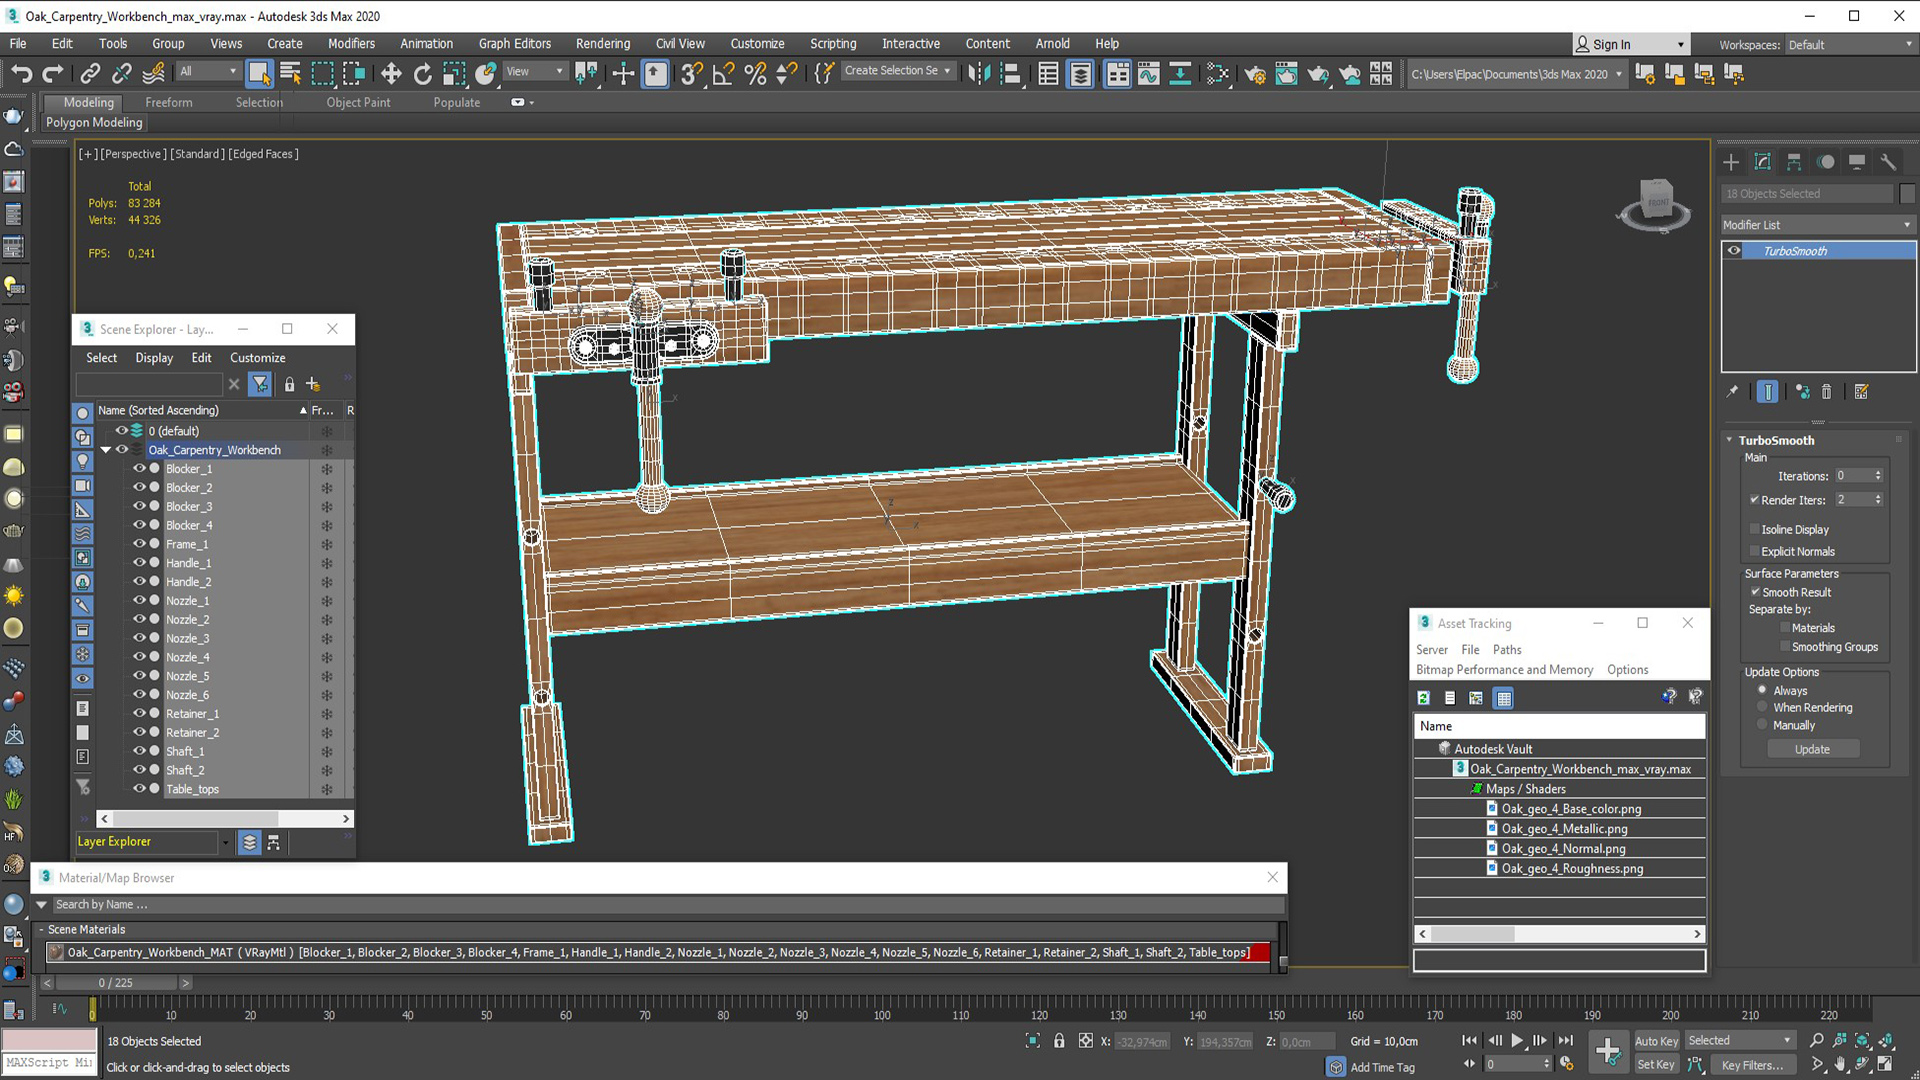
Task: Click the Mirror tool icon
Action: 978,73
